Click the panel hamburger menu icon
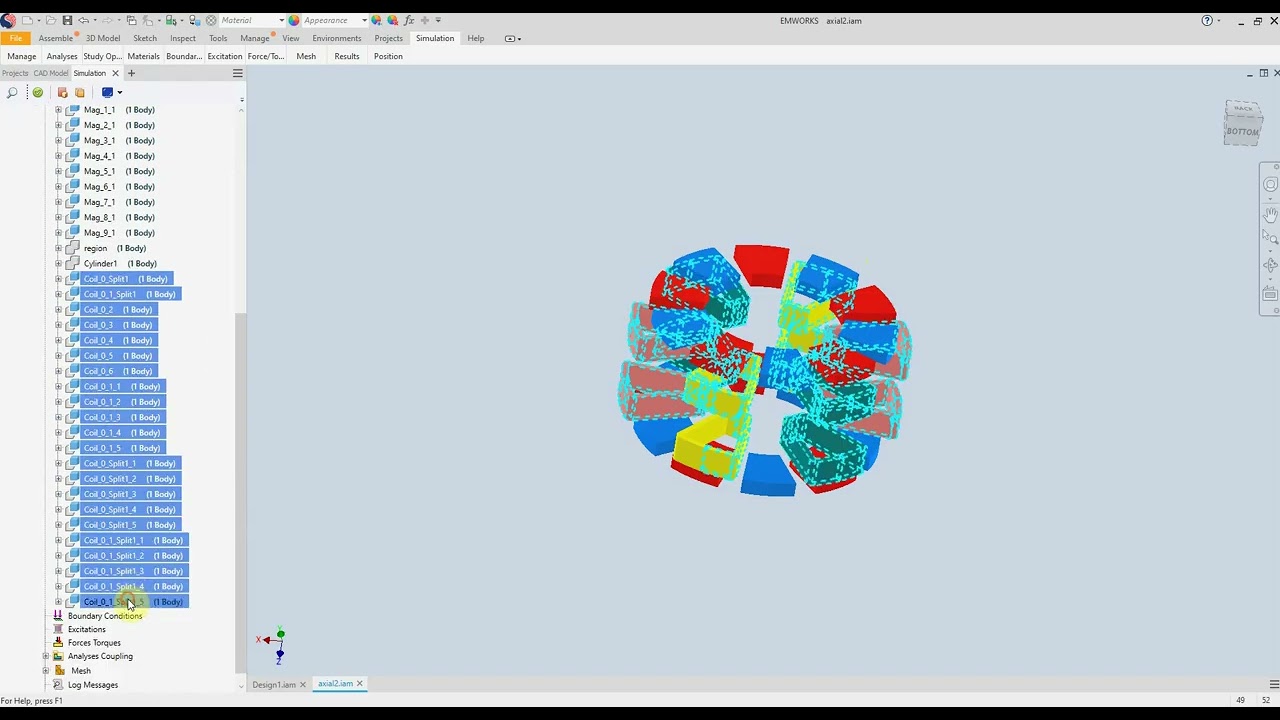1280x720 pixels. (x=238, y=73)
